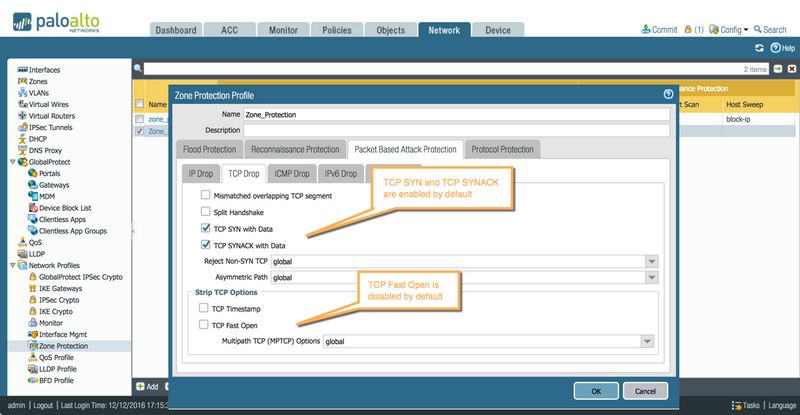This screenshot has height=415, width=800.
Task: Click the Description input field
Action: pos(457,130)
